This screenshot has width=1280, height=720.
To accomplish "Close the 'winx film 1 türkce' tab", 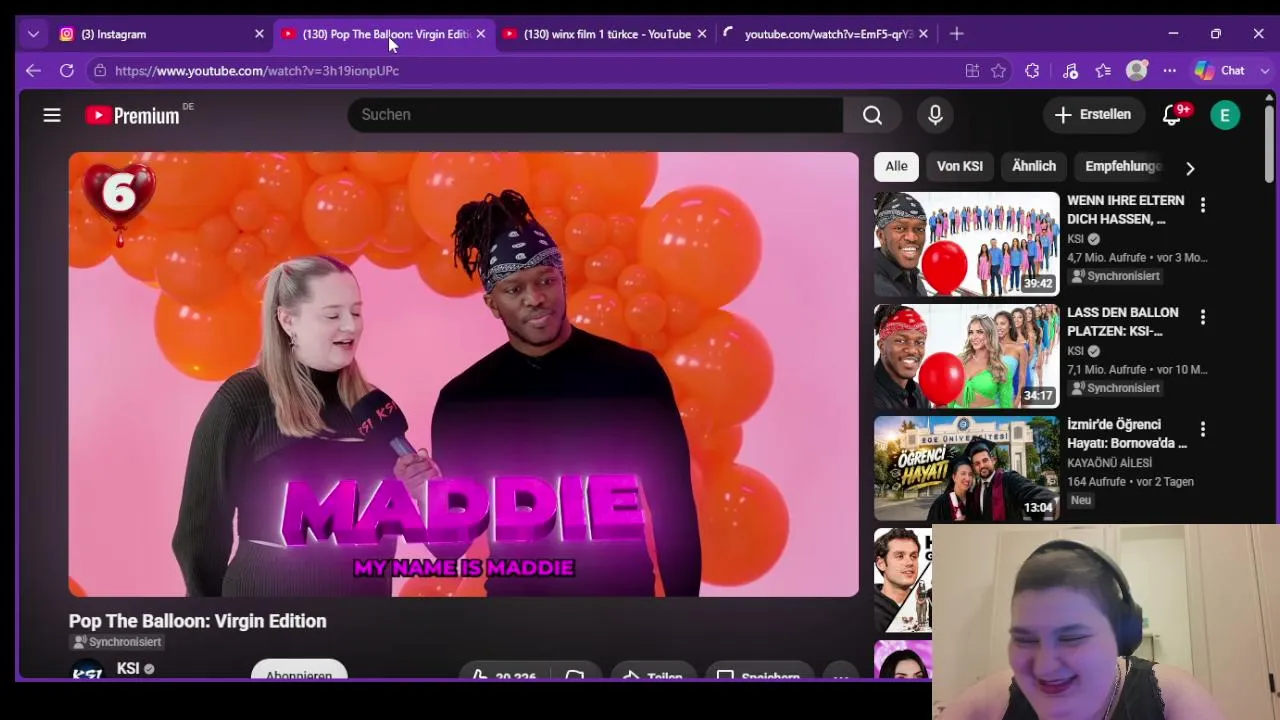I will point(702,34).
